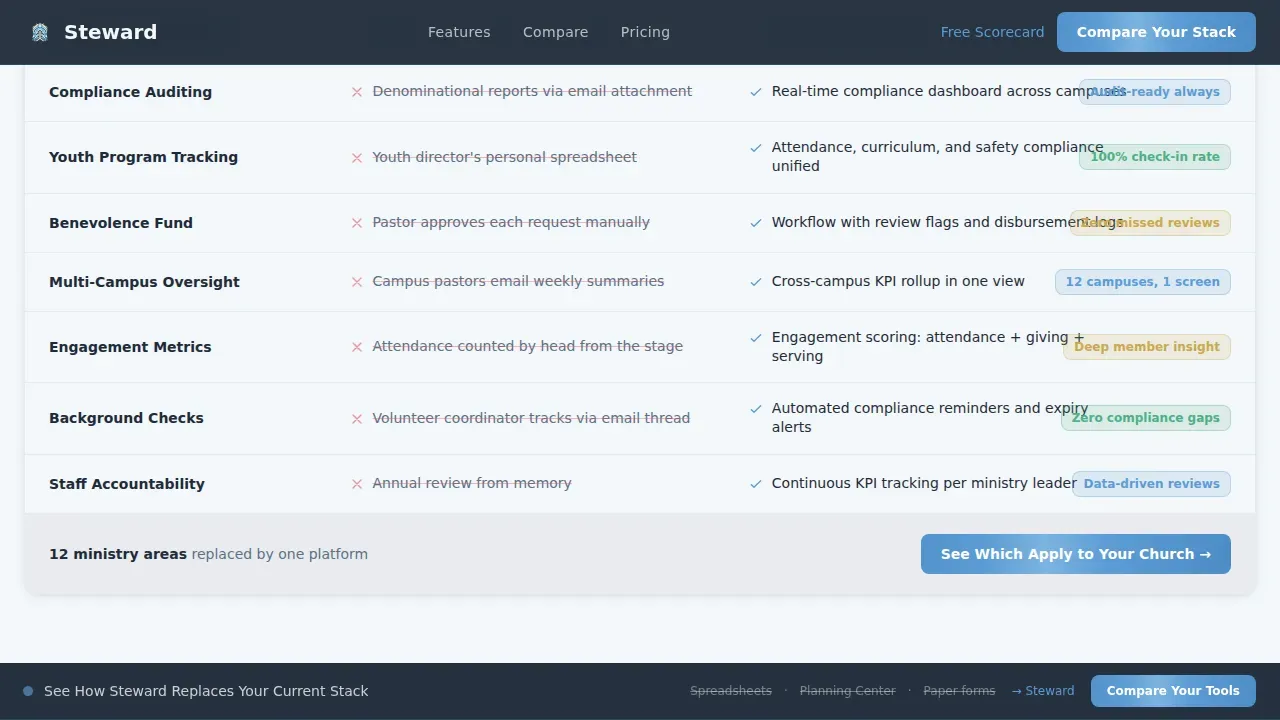Click the X icon by Youth director's spreadsheet

(x=357, y=158)
